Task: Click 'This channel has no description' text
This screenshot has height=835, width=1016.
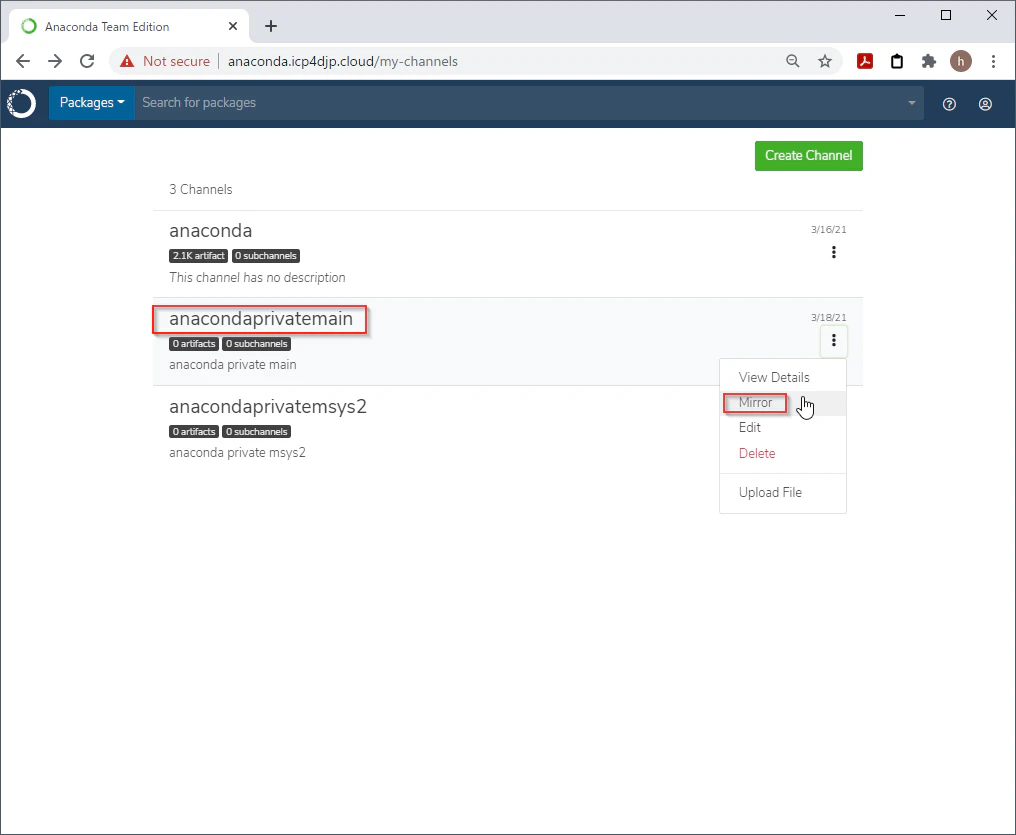Action: [x=257, y=277]
